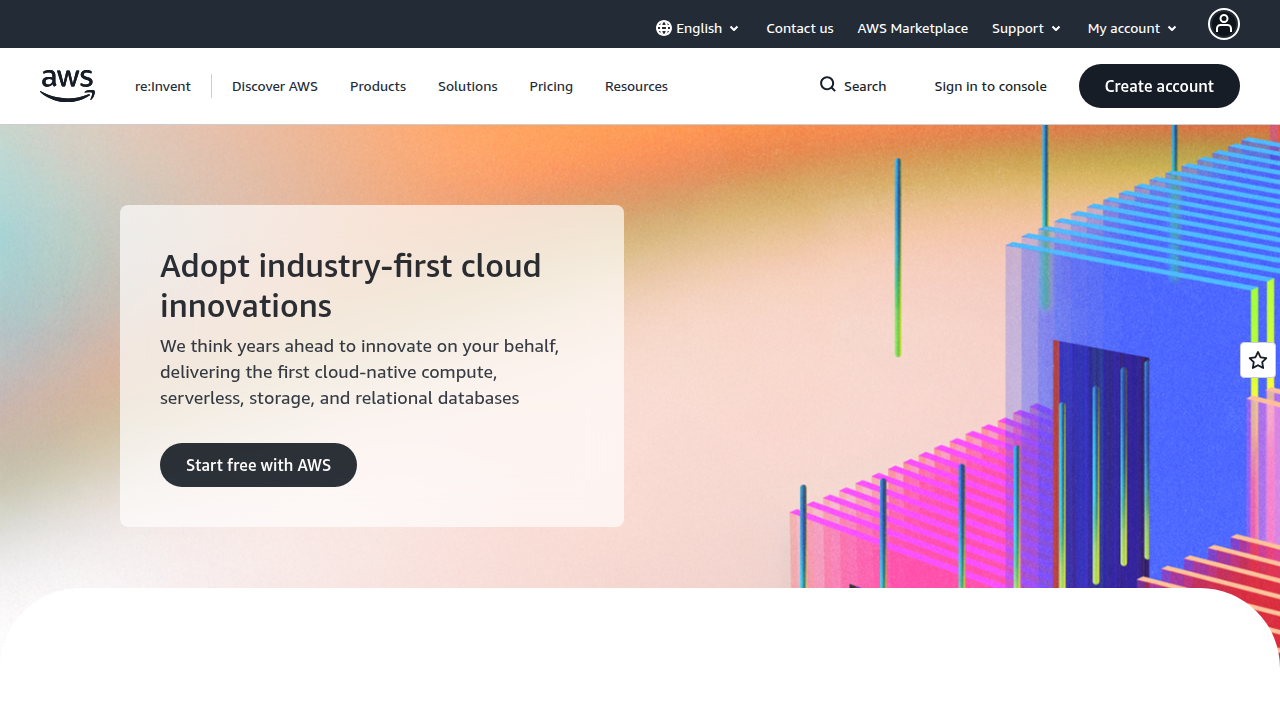
Task: Open the Pricing menu
Action: tap(551, 86)
